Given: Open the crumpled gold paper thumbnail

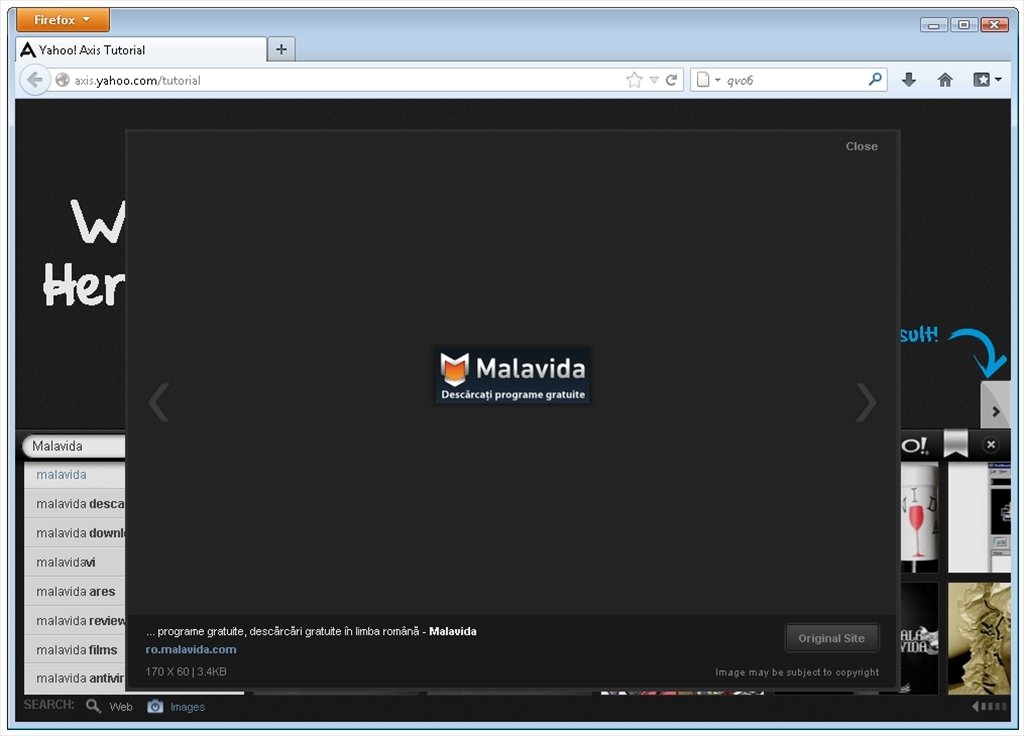Looking at the screenshot, I should click(979, 638).
